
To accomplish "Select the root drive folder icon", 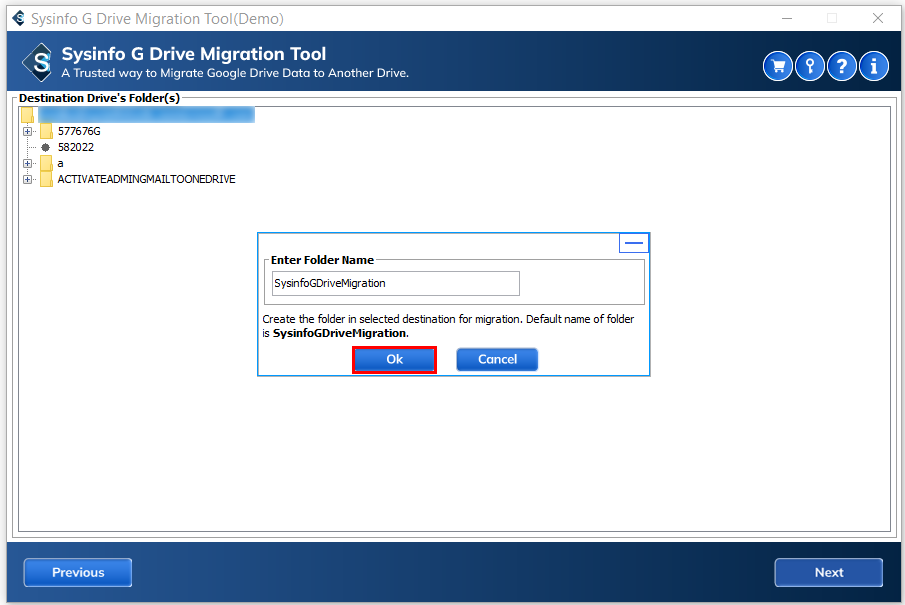I will pos(27,115).
